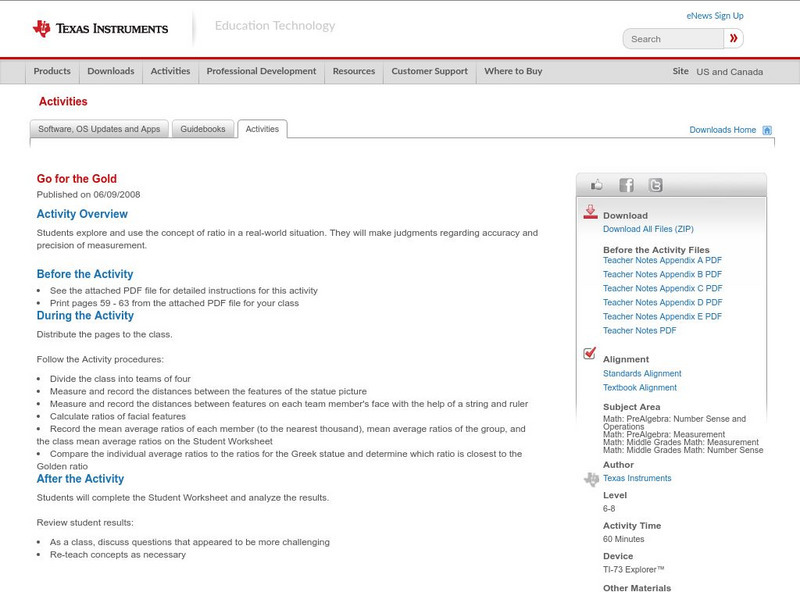Click the 'Published on 06/09/2008' text

click(88, 194)
